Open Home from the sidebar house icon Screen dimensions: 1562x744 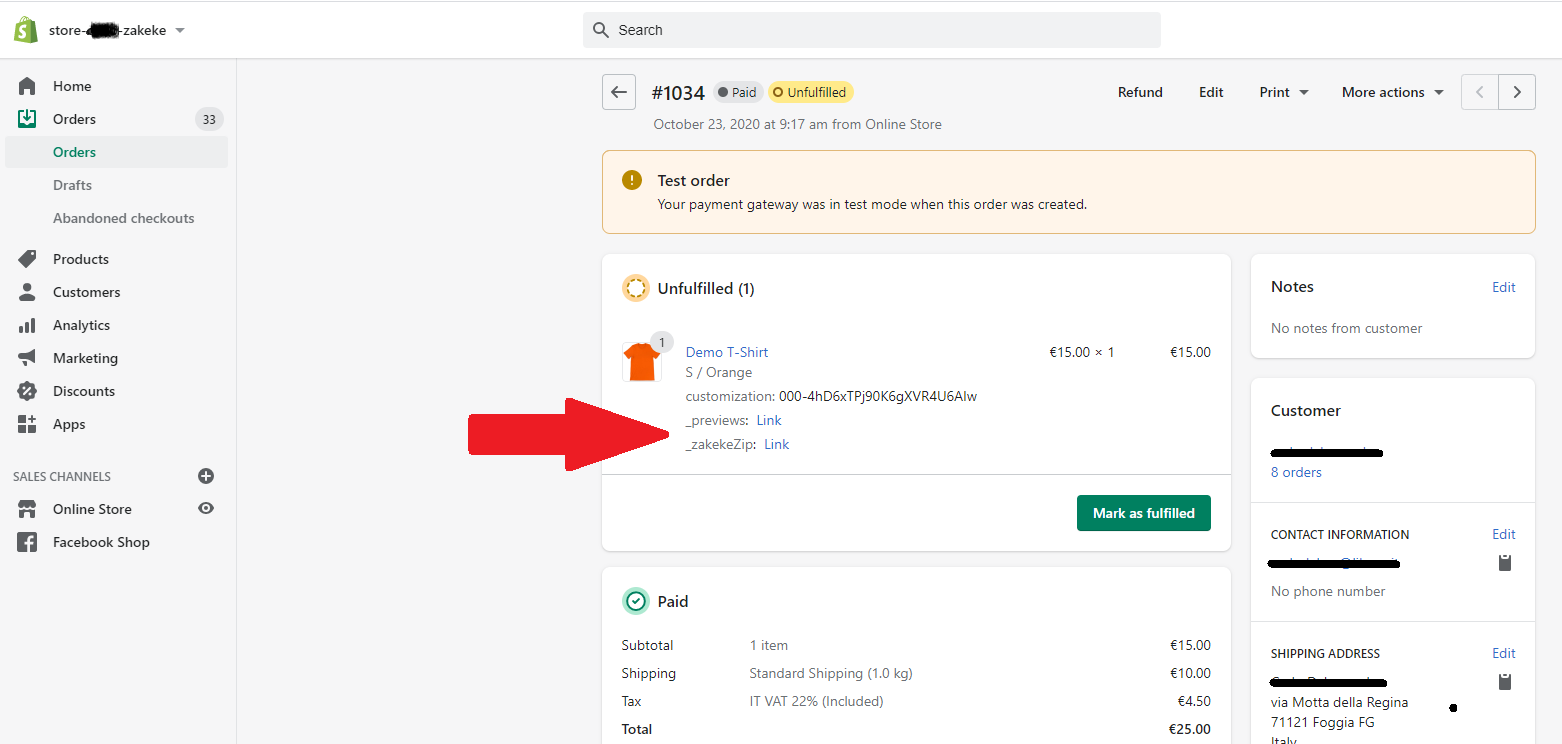click(x=27, y=86)
